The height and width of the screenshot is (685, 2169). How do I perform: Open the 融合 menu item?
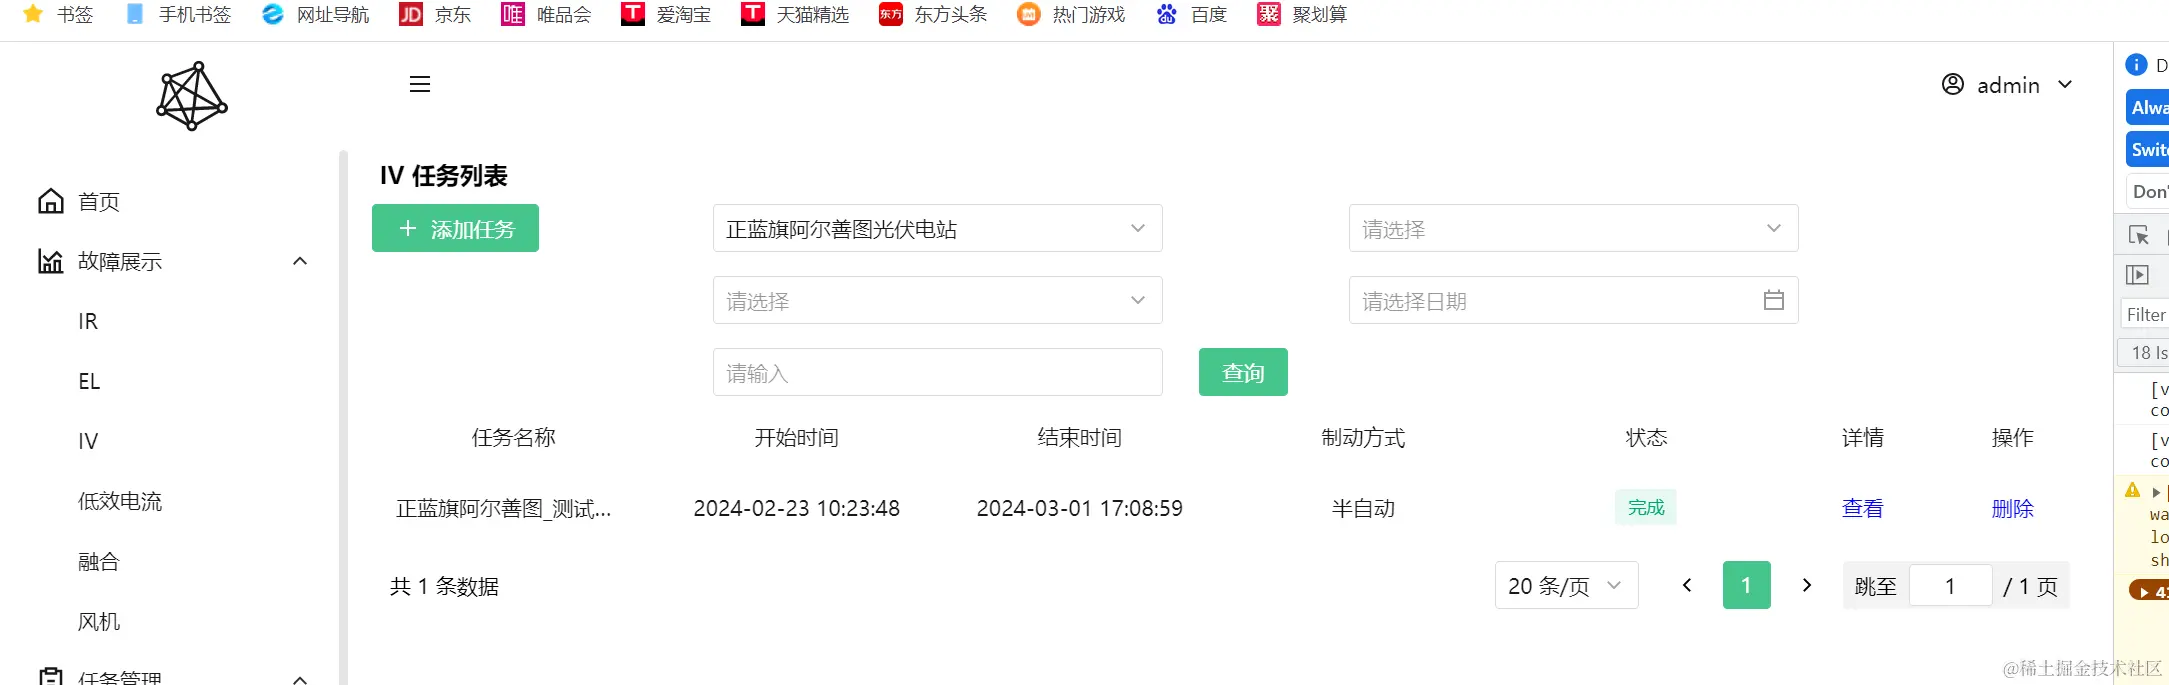click(x=99, y=561)
